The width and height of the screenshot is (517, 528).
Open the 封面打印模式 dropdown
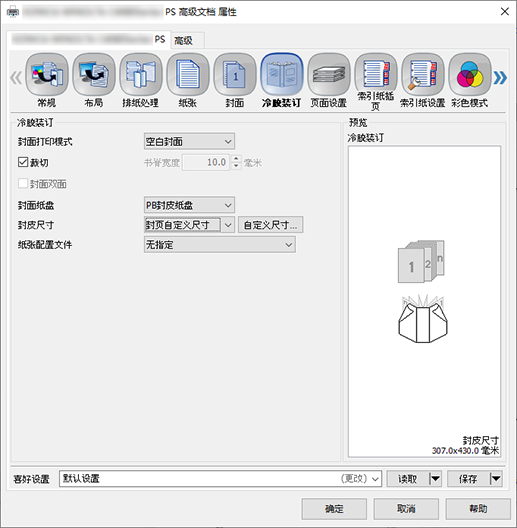pos(189,142)
